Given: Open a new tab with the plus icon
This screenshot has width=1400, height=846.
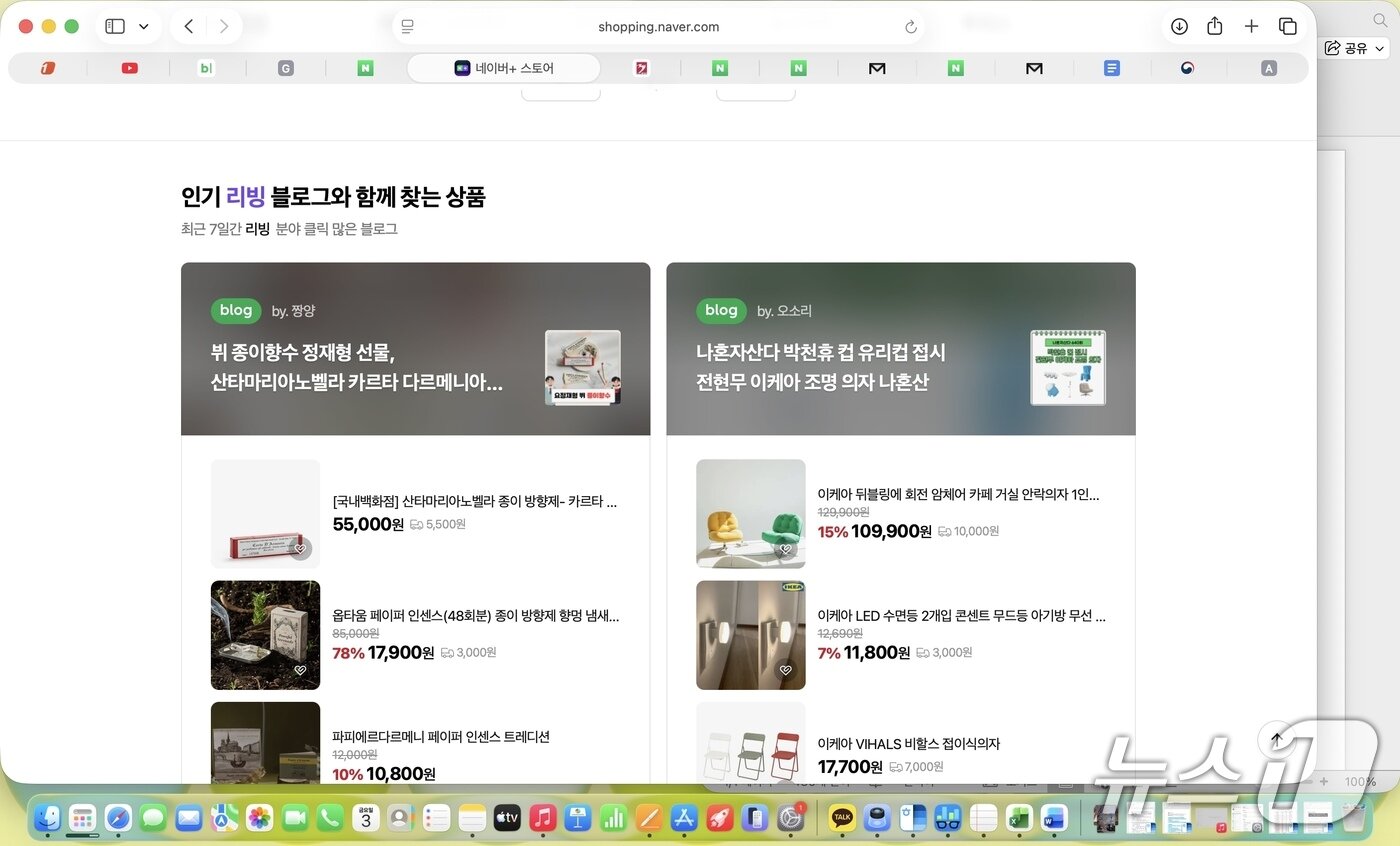Looking at the screenshot, I should tap(1251, 27).
